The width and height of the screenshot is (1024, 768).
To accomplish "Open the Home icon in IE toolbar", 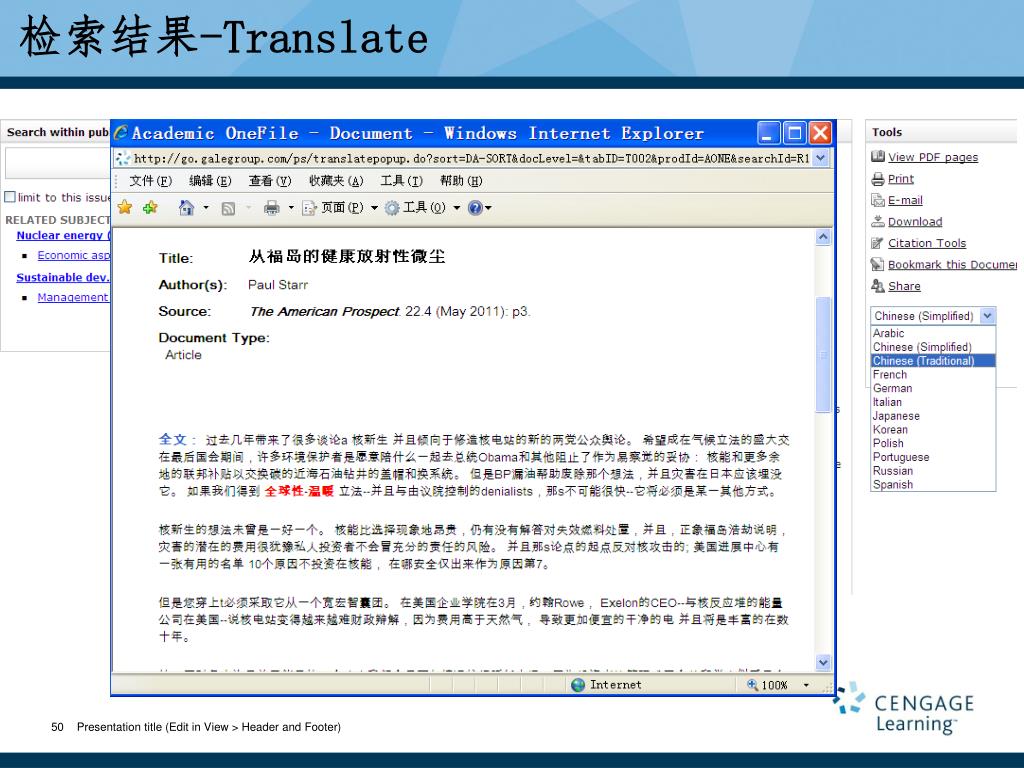I will [x=187, y=208].
